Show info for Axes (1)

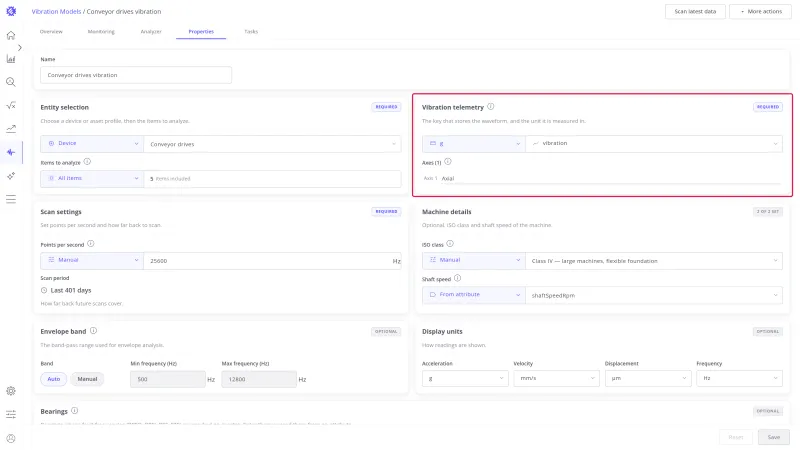click(x=447, y=162)
